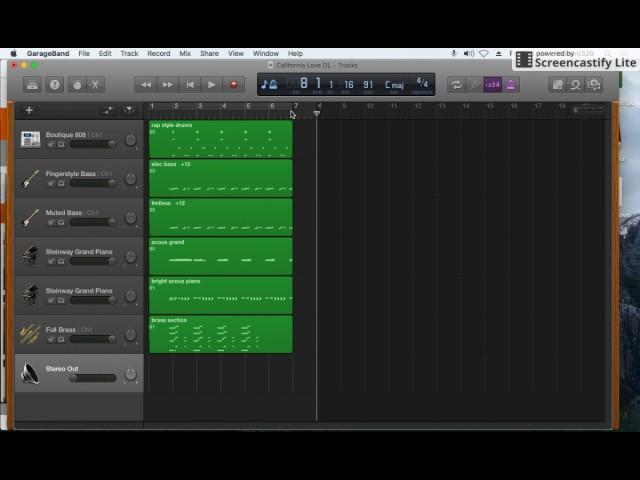Open the Edit menu
This screenshot has width=640, height=480.
point(105,53)
